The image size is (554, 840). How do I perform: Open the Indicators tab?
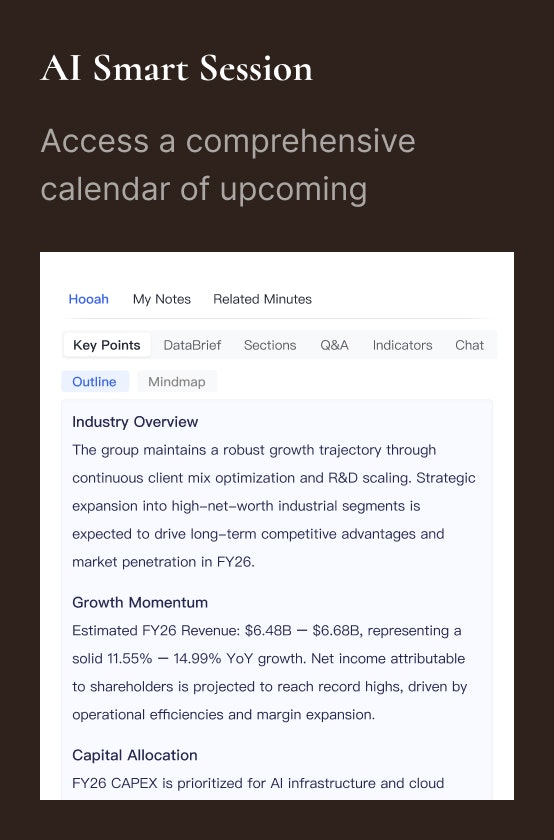point(402,345)
